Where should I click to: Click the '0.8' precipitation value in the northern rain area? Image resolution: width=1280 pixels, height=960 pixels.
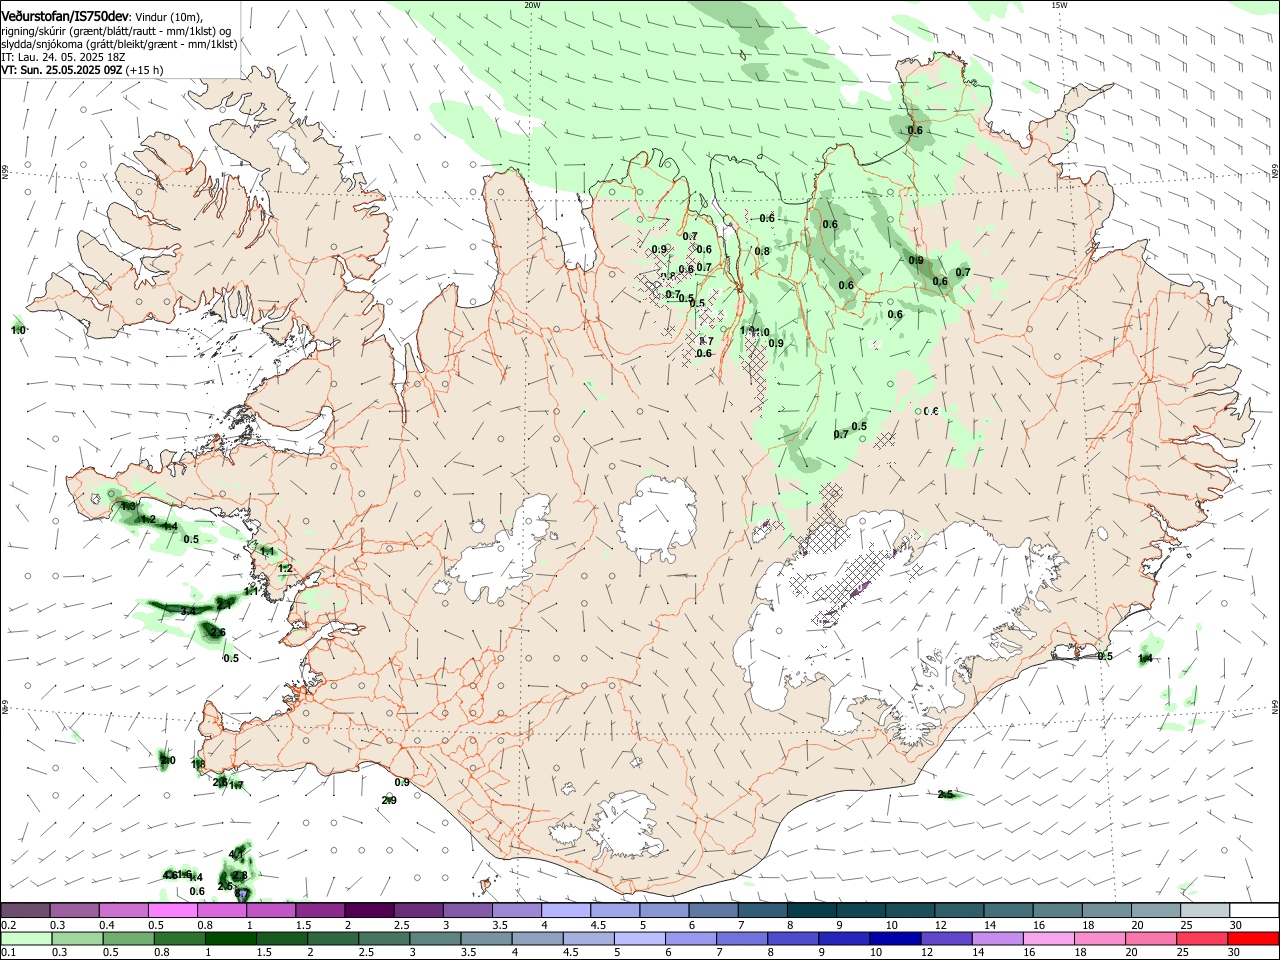[762, 251]
